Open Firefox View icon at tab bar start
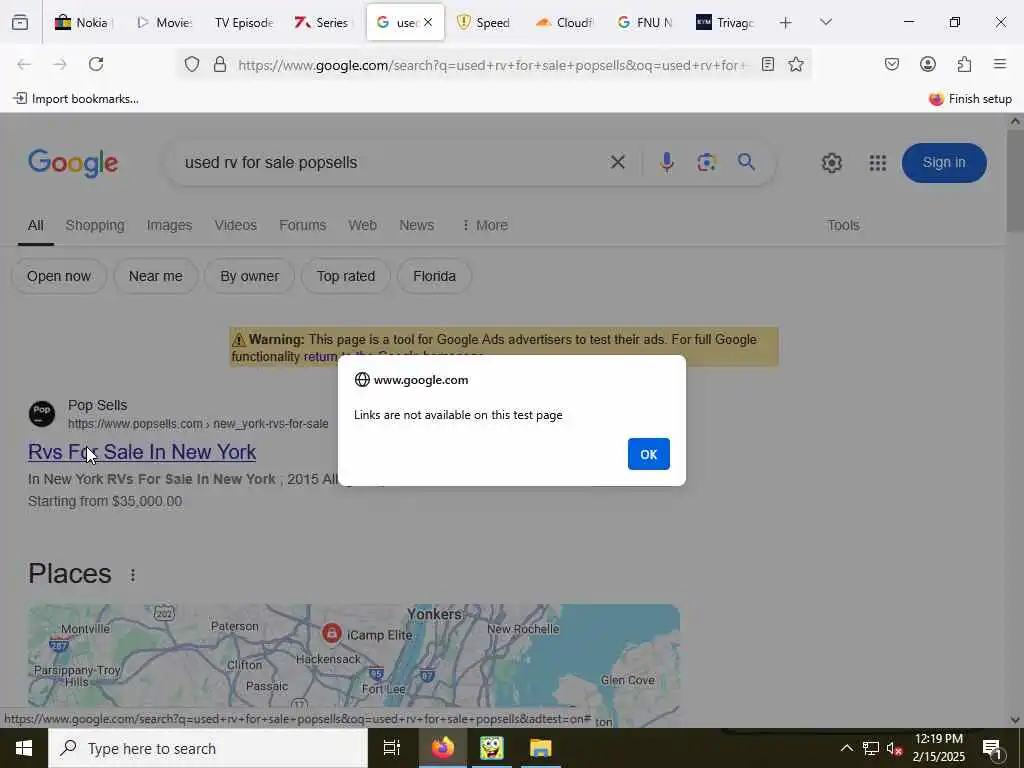1024x768 pixels. pos(20,23)
